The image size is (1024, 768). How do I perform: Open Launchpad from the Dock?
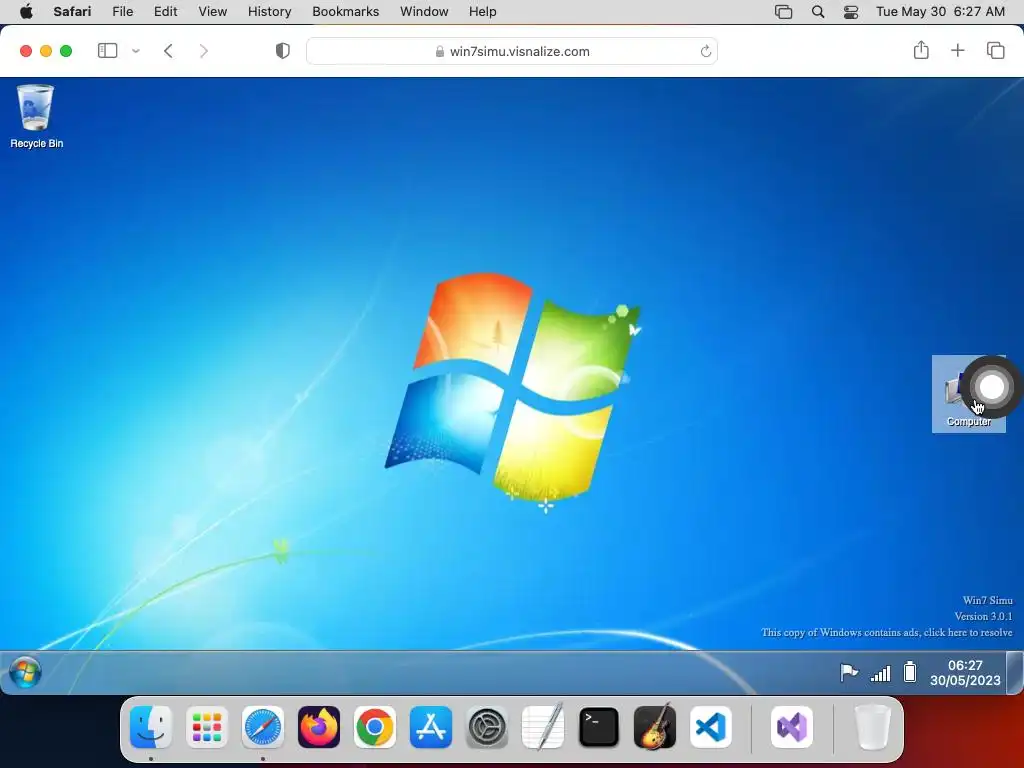point(207,727)
